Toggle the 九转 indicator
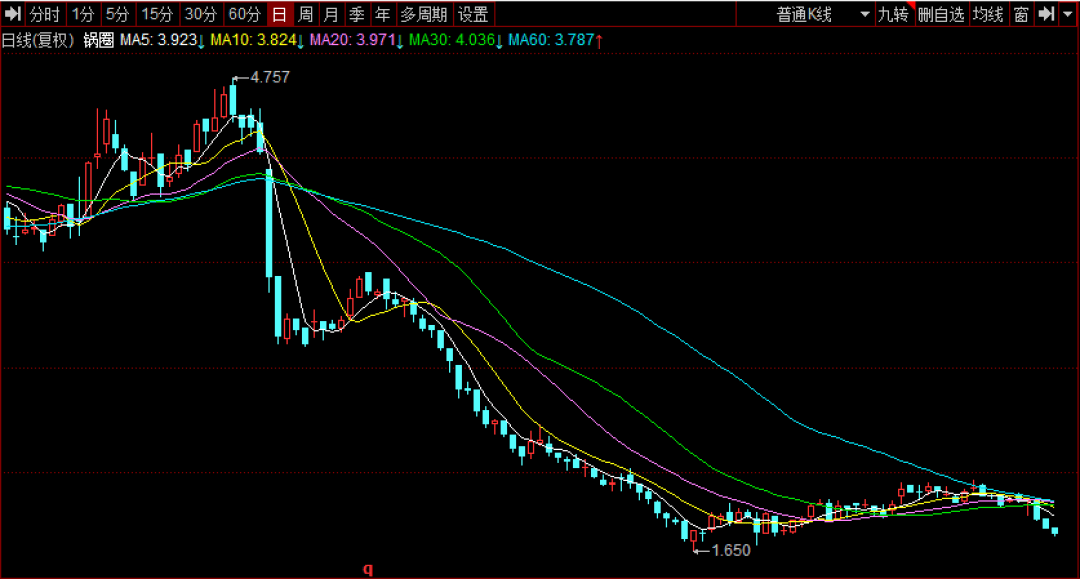This screenshot has height=579, width=1080. click(893, 14)
